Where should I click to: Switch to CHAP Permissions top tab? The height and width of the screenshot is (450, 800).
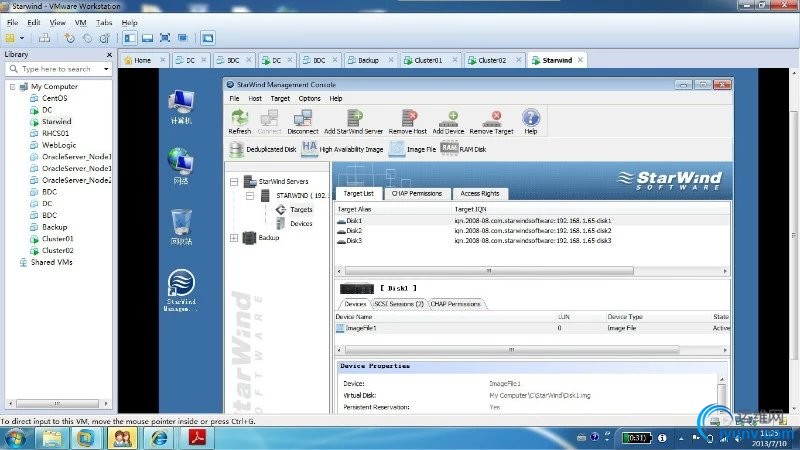click(416, 193)
